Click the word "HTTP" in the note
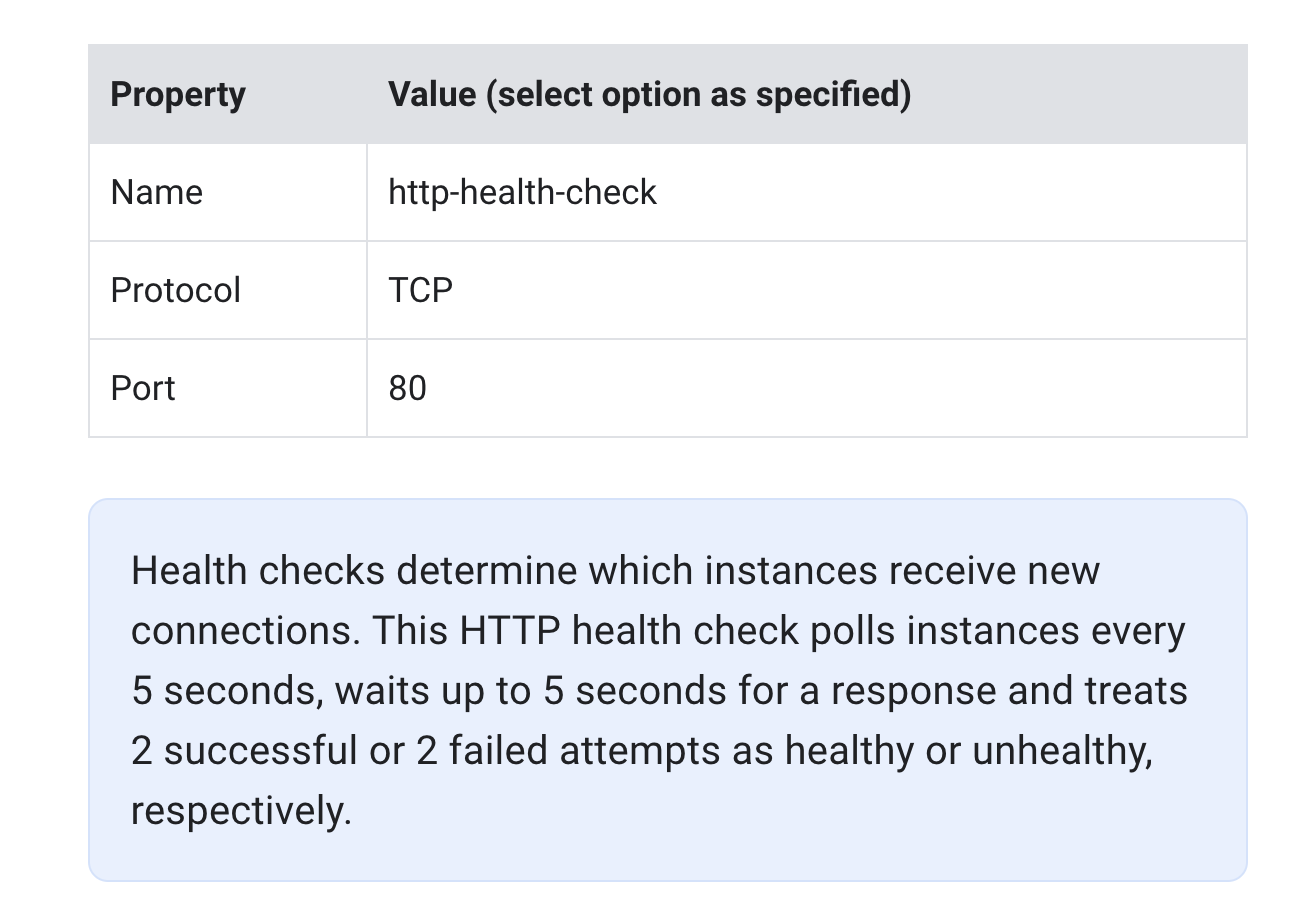The height and width of the screenshot is (906, 1292). [510, 631]
